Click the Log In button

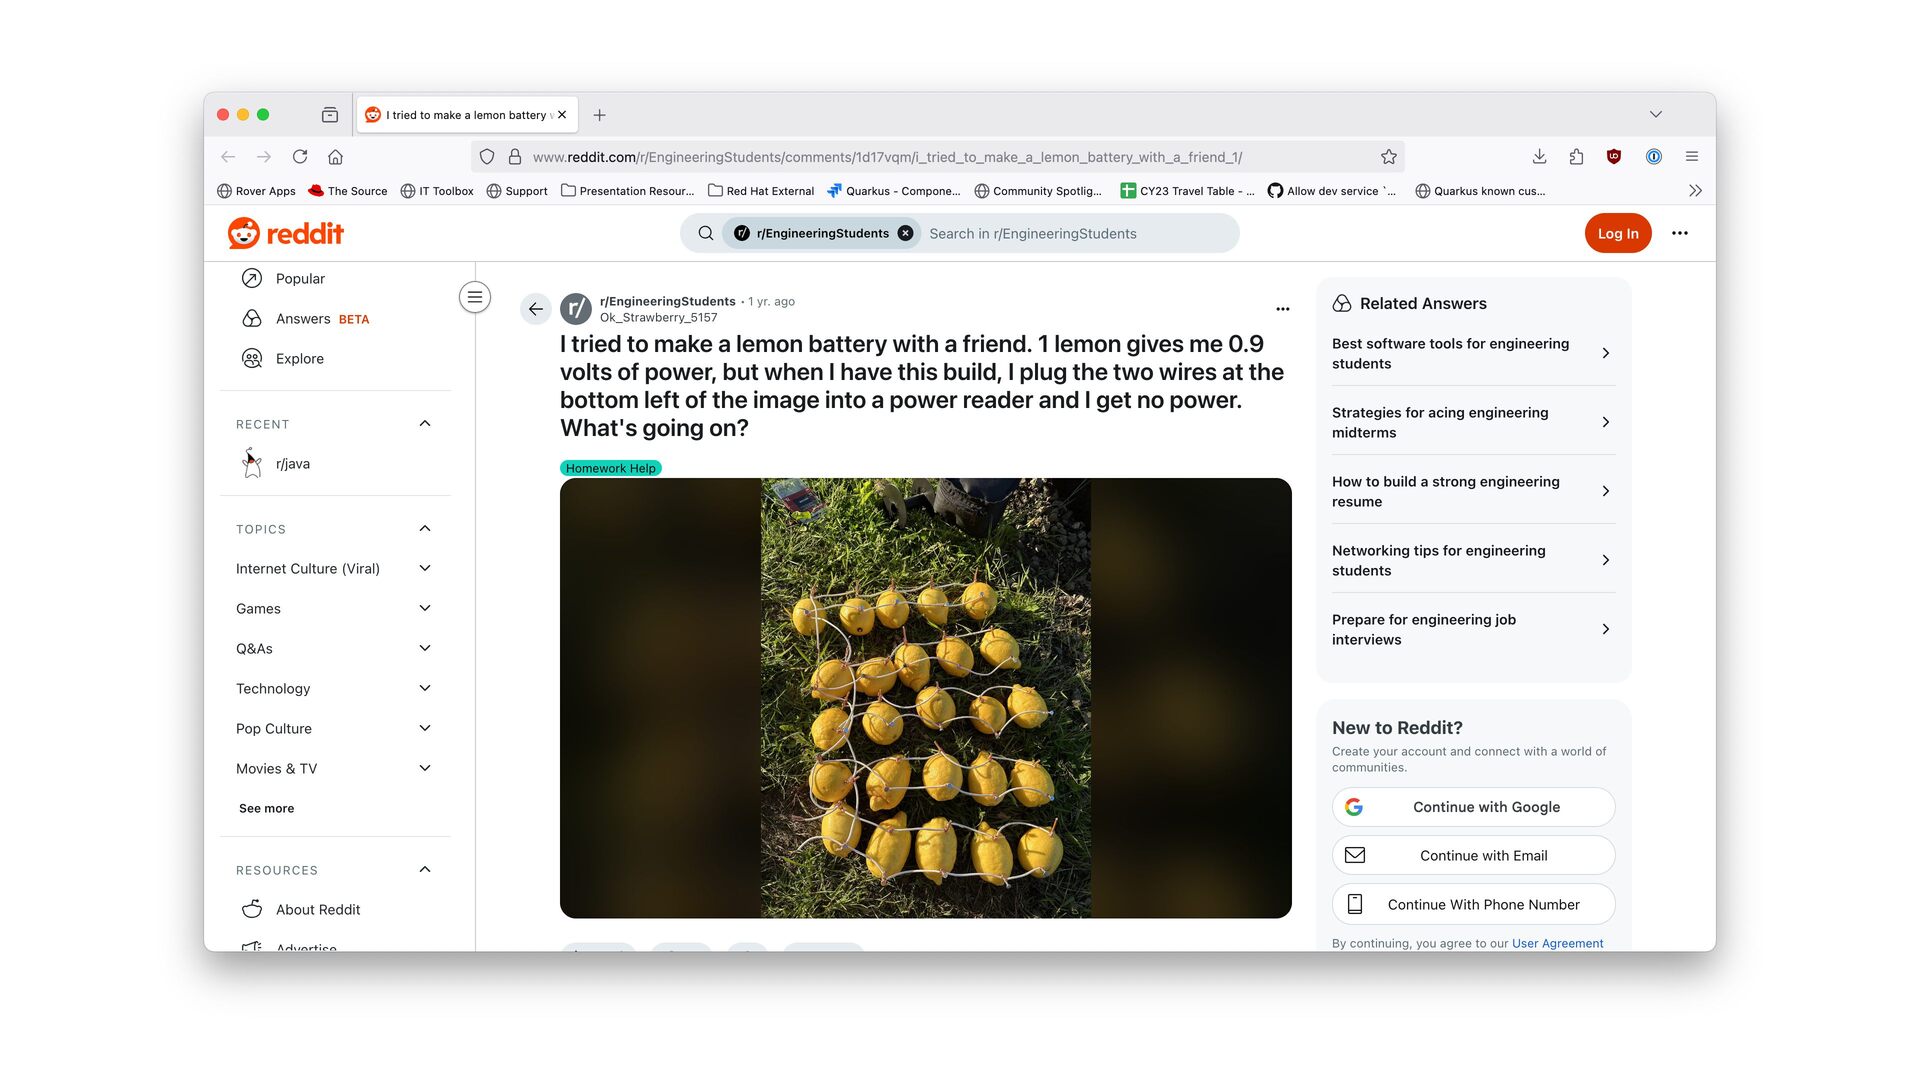1617,233
